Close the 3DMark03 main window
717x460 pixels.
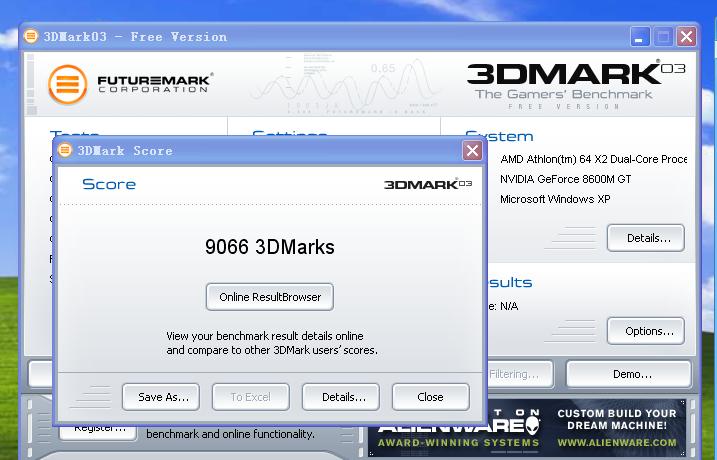point(686,37)
